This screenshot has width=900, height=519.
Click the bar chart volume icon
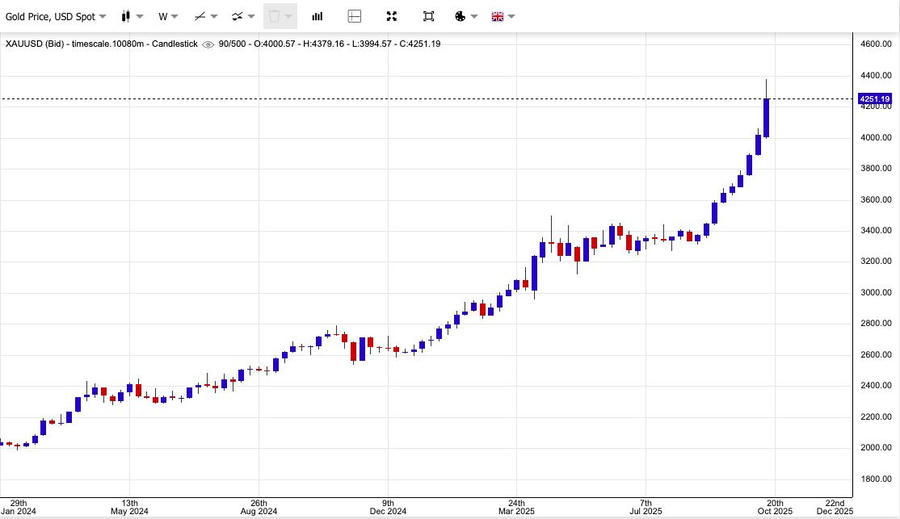(x=317, y=16)
